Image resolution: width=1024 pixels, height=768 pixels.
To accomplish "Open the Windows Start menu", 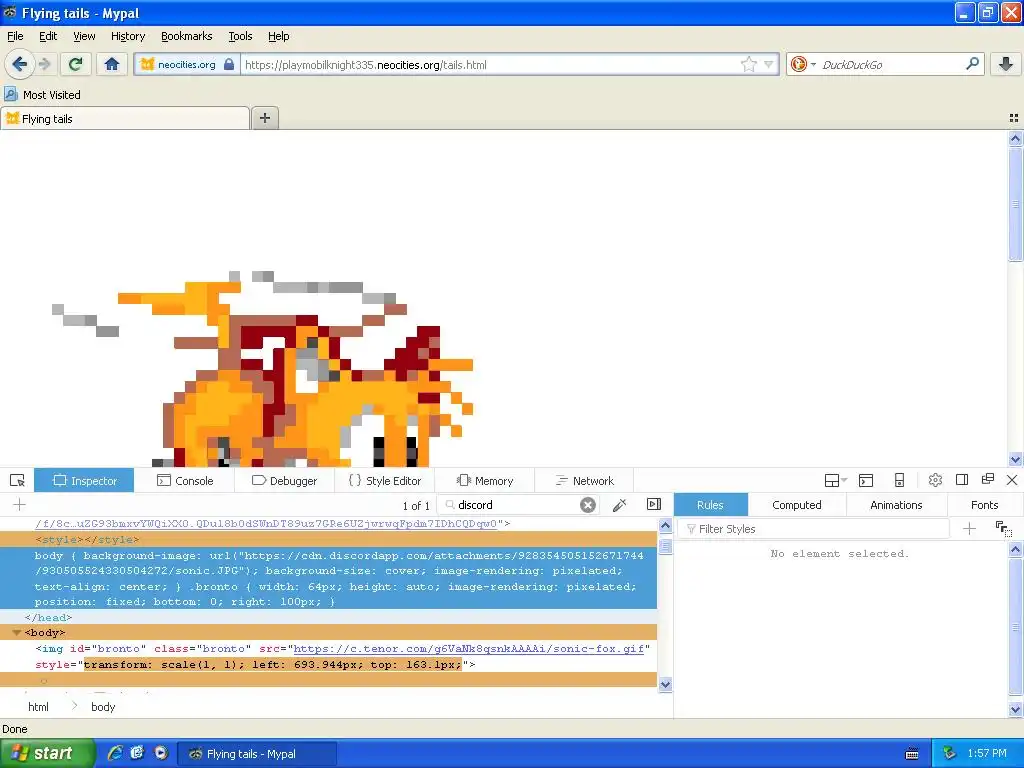I will tap(46, 753).
